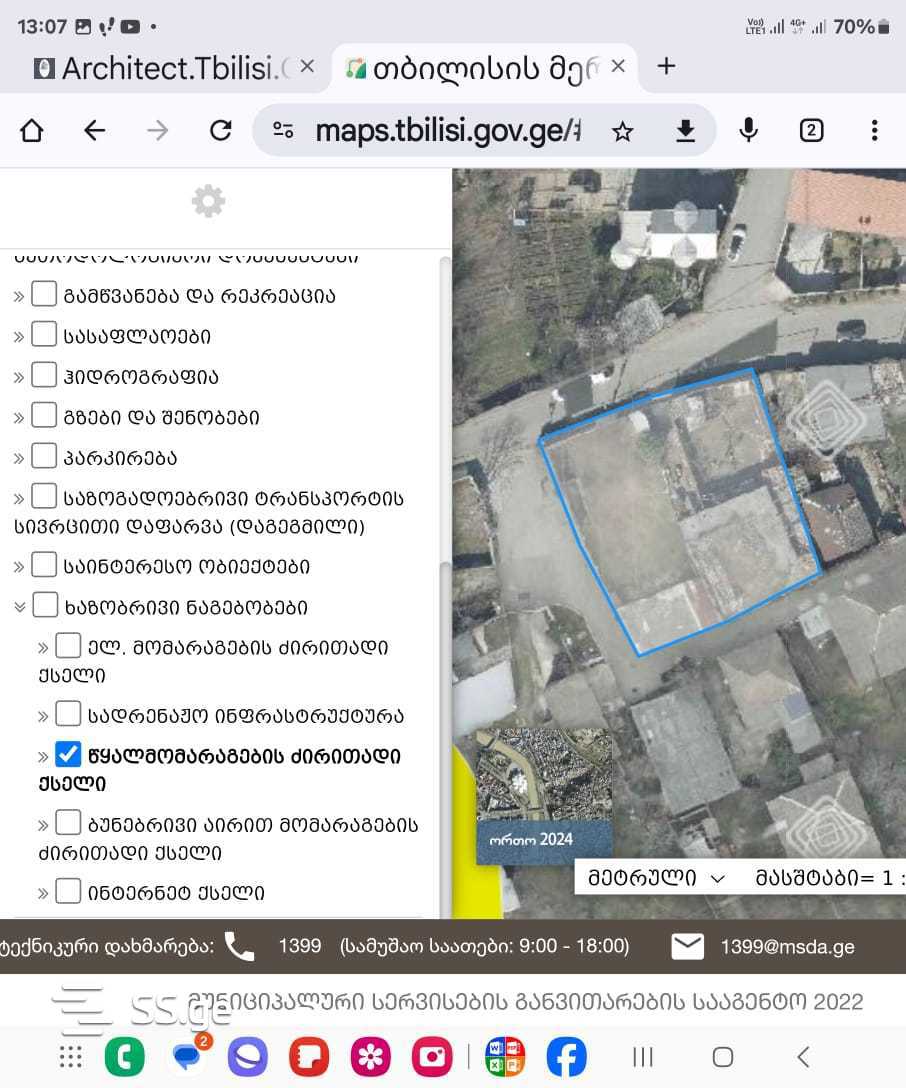The image size is (906, 1088).
Task: Uncheck წყალმომარაგების ძირითადი ქსელი layer
Action: pyautogui.click(x=68, y=753)
